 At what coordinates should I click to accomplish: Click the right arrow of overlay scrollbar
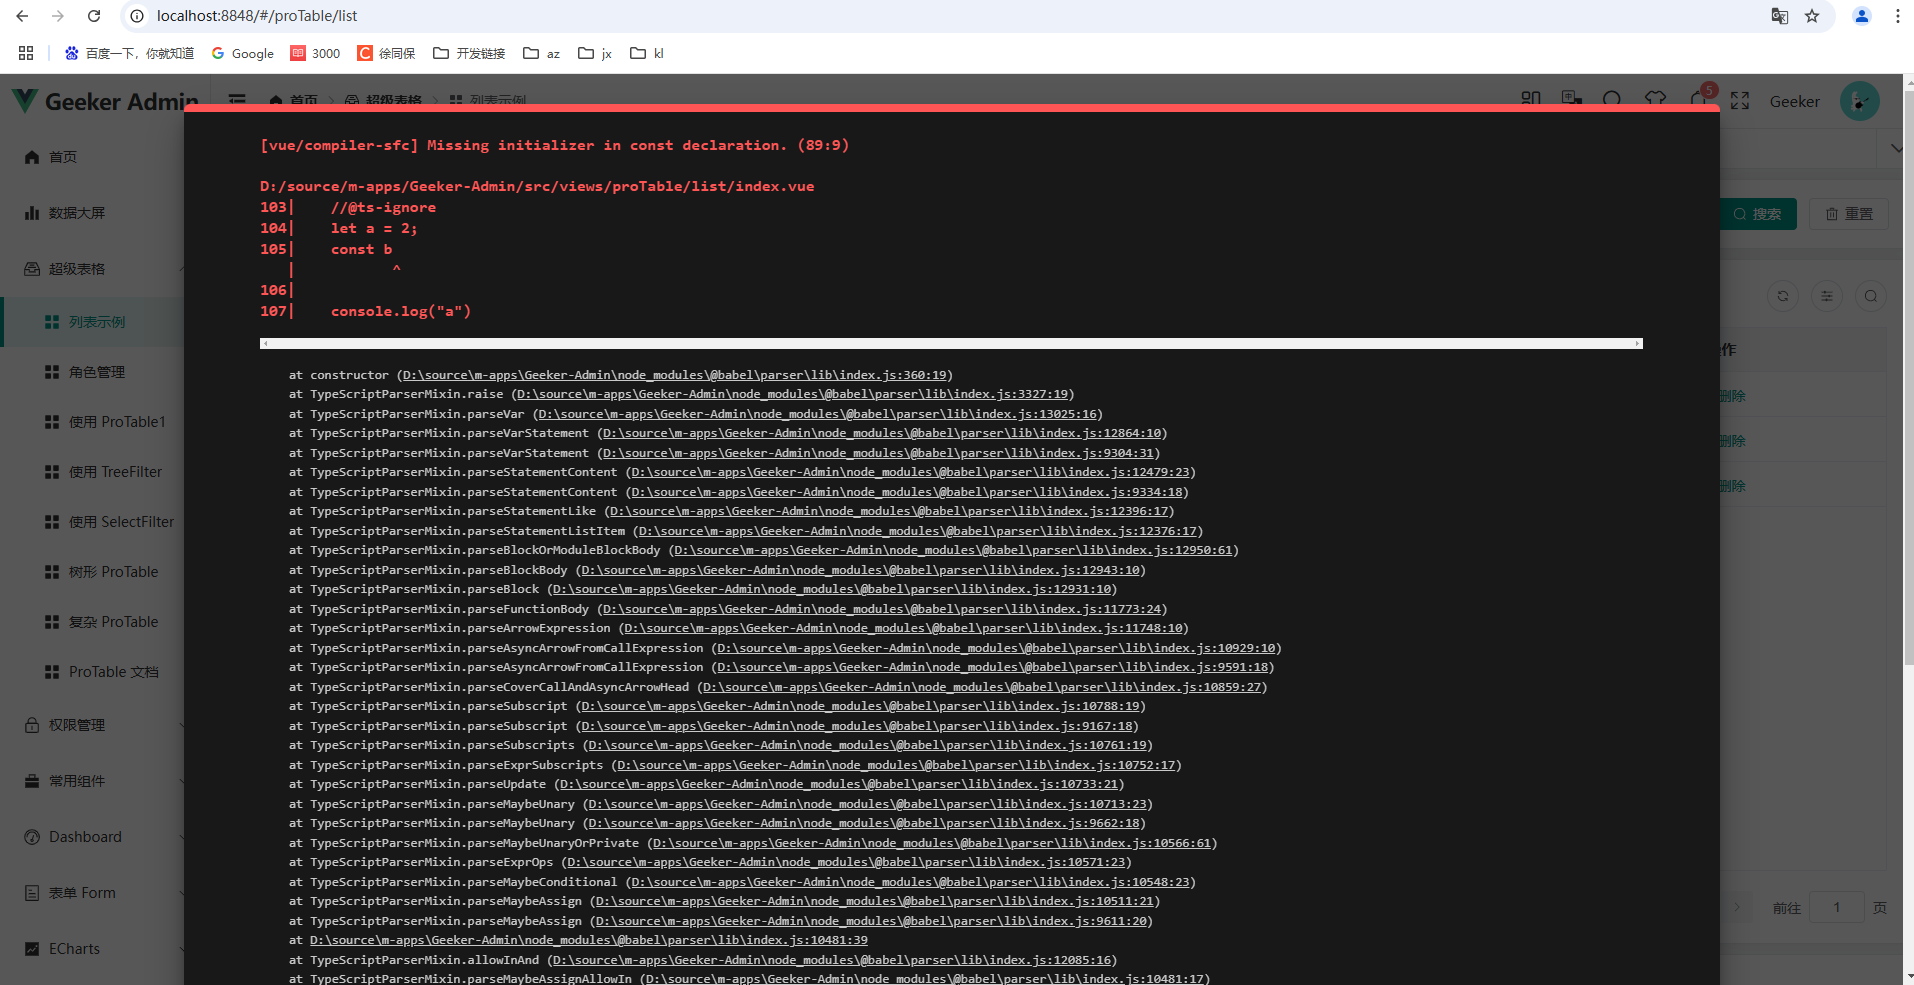(x=1638, y=343)
